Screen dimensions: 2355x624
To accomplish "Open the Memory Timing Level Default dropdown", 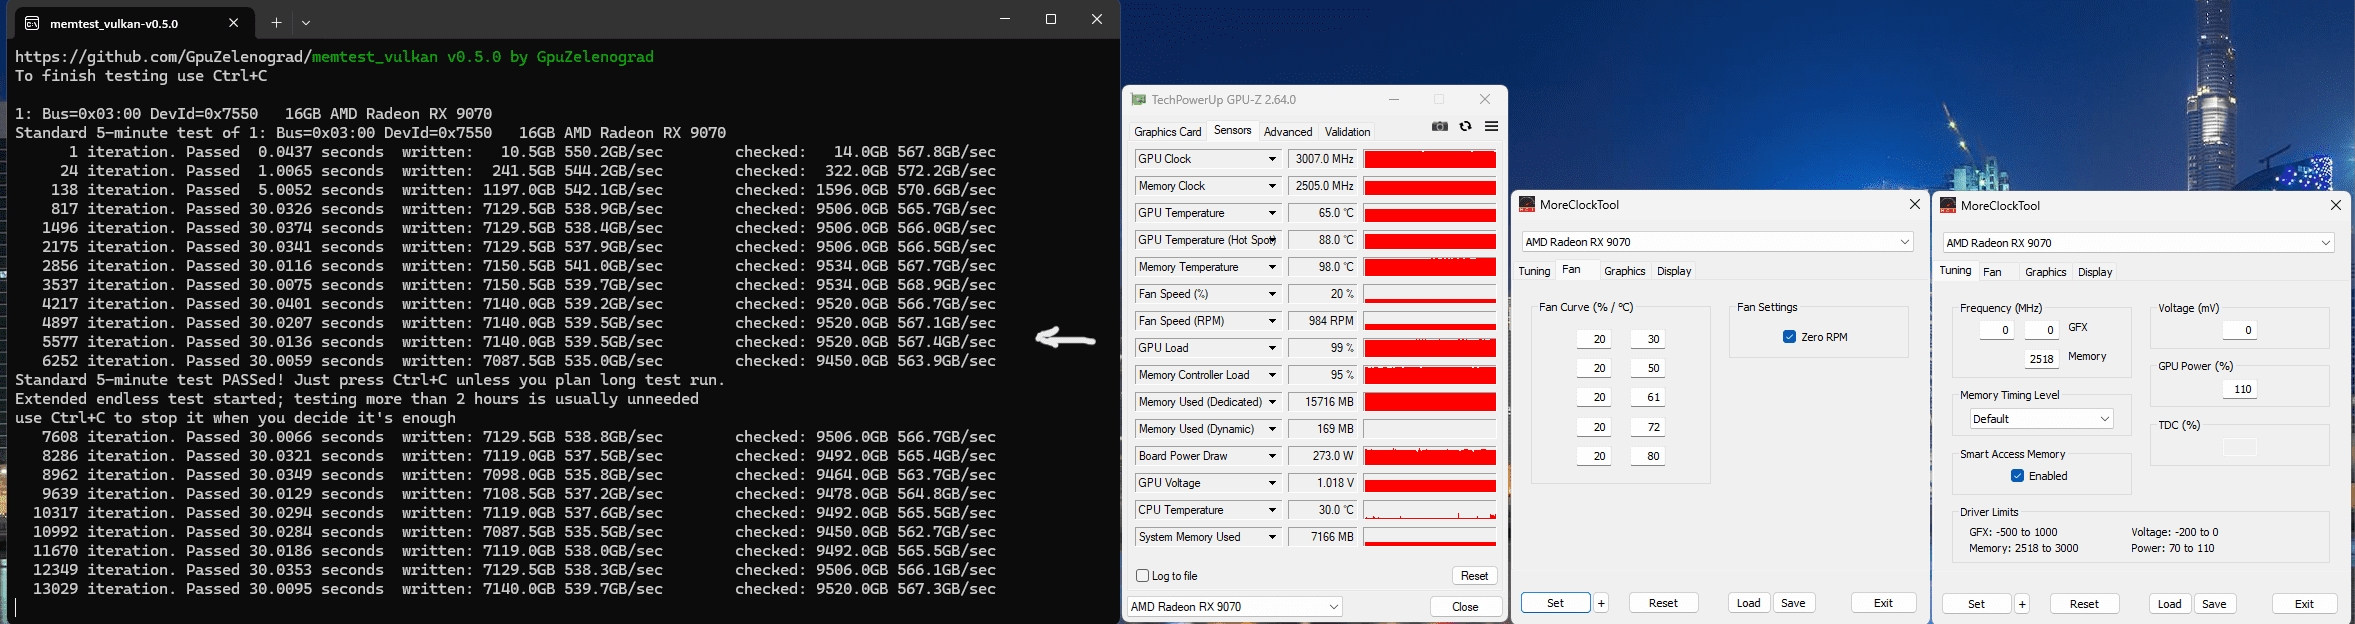I will [2041, 419].
